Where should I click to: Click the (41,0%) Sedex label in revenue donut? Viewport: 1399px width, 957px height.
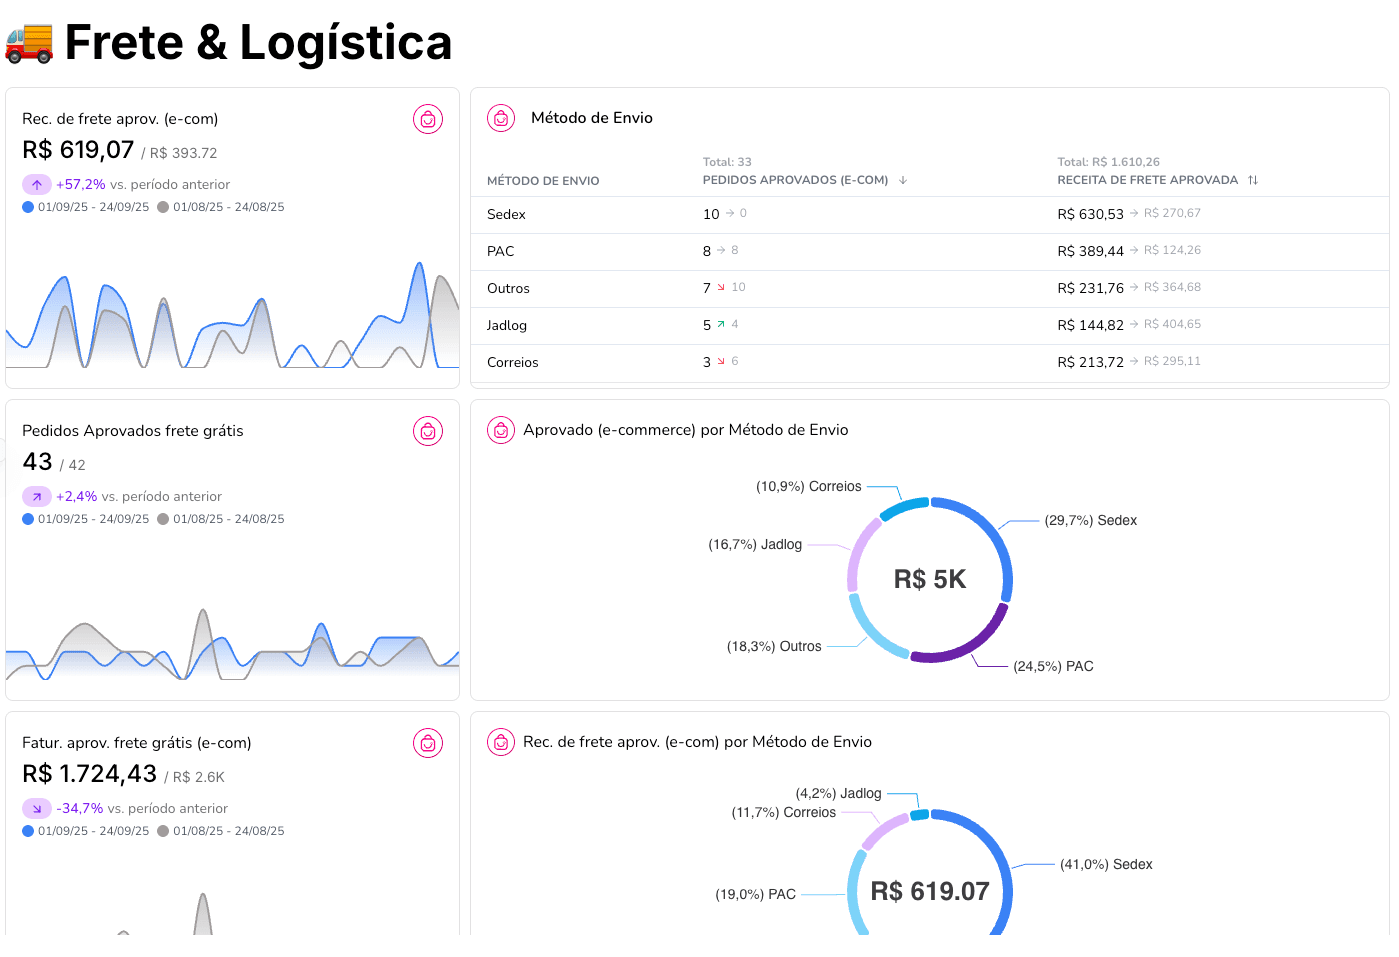(1106, 864)
